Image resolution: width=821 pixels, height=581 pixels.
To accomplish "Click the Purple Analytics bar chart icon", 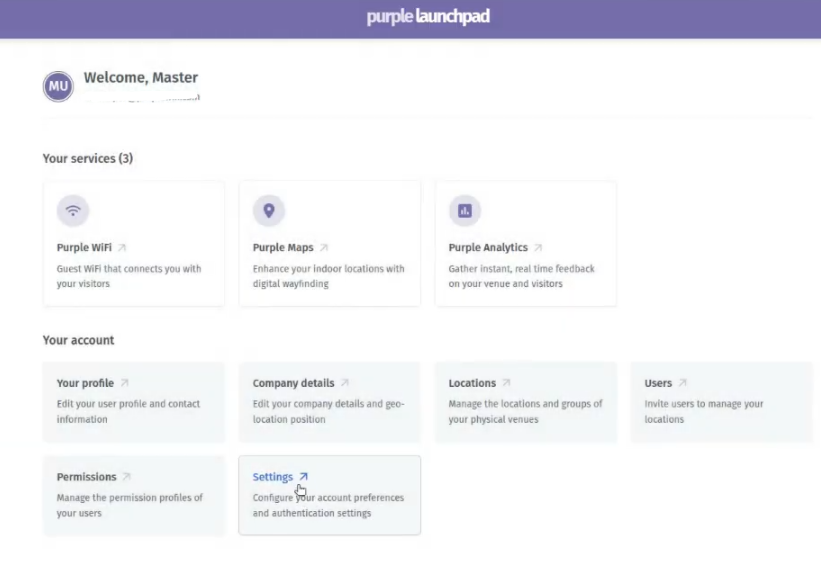I will (464, 210).
